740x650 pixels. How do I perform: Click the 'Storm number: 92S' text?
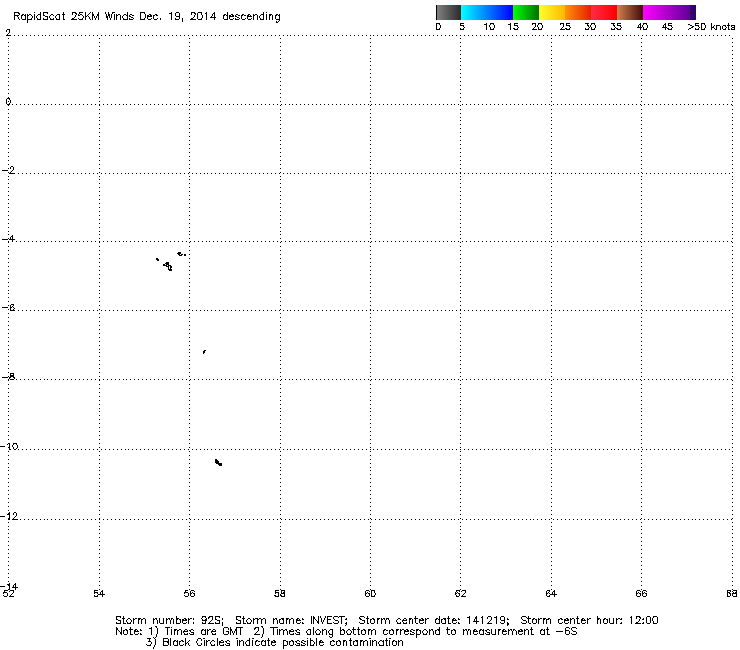pos(168,620)
